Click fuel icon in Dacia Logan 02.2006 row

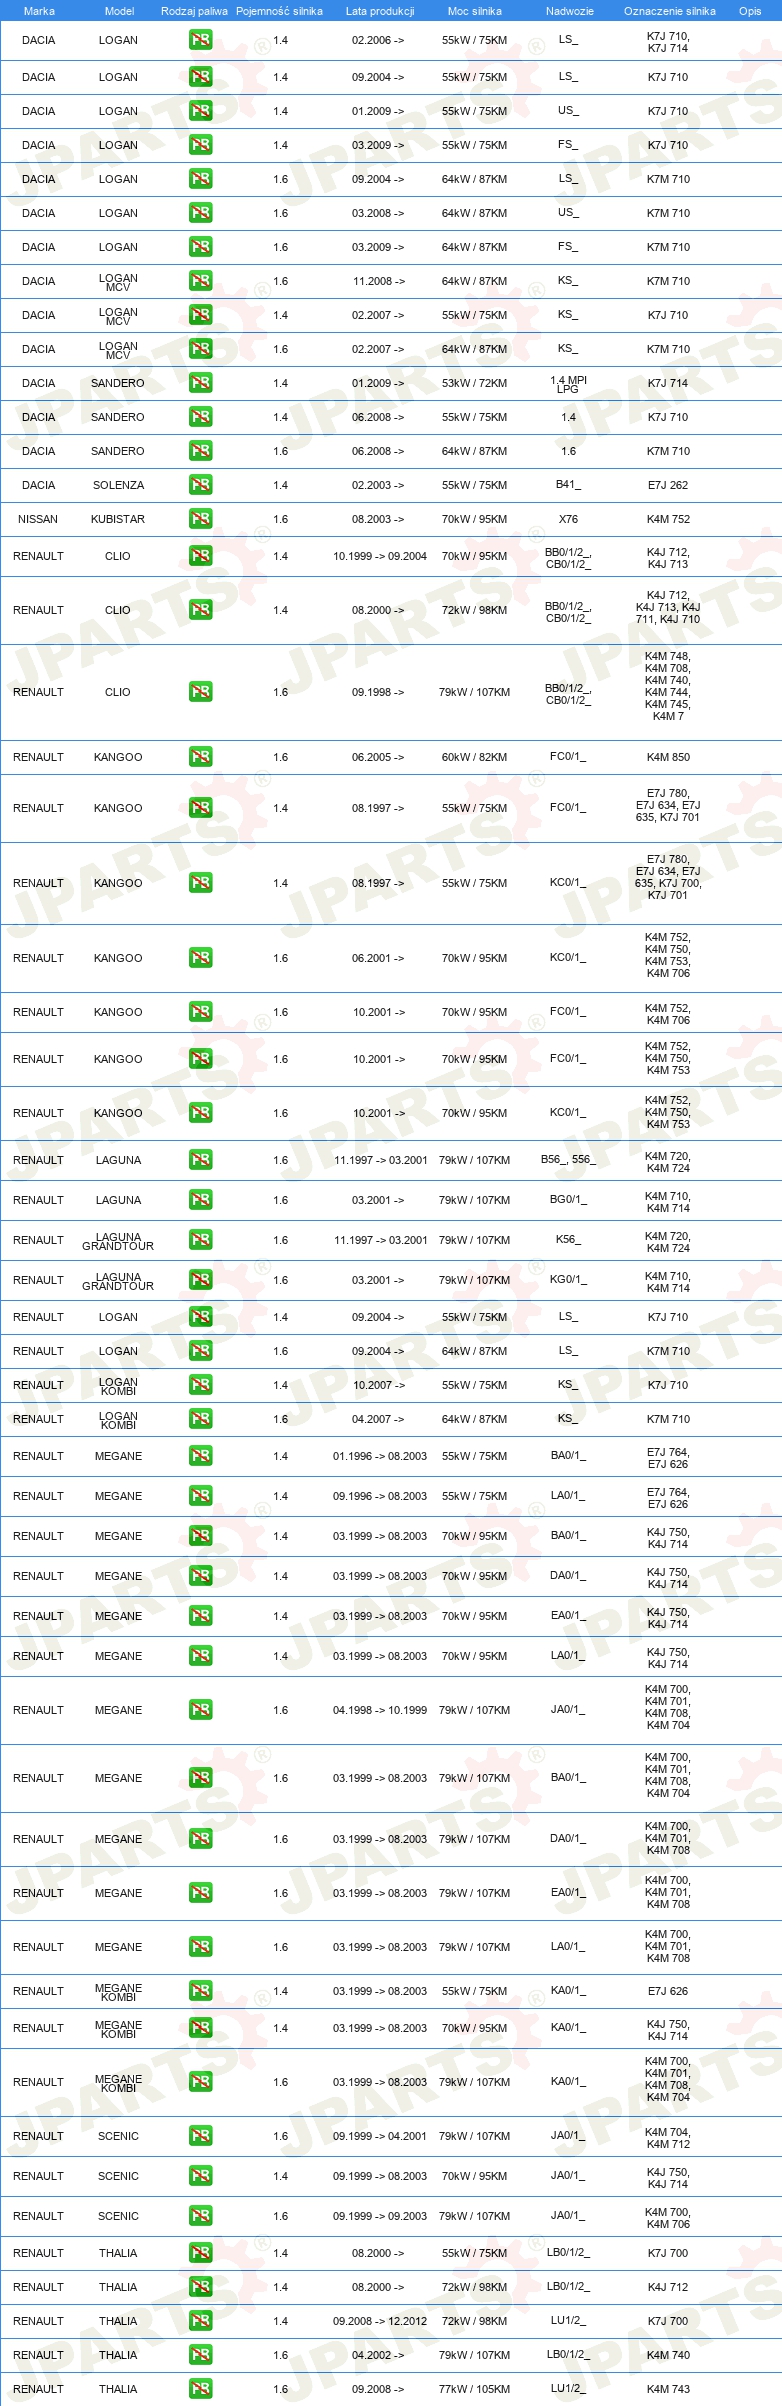click(x=200, y=41)
